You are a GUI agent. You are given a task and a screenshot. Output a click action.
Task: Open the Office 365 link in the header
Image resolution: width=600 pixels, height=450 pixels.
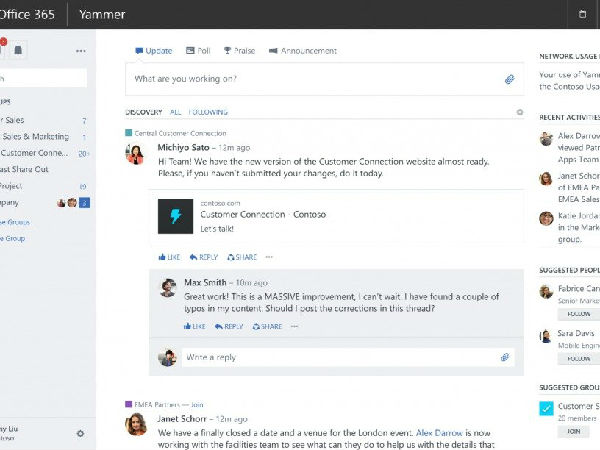coord(27,15)
